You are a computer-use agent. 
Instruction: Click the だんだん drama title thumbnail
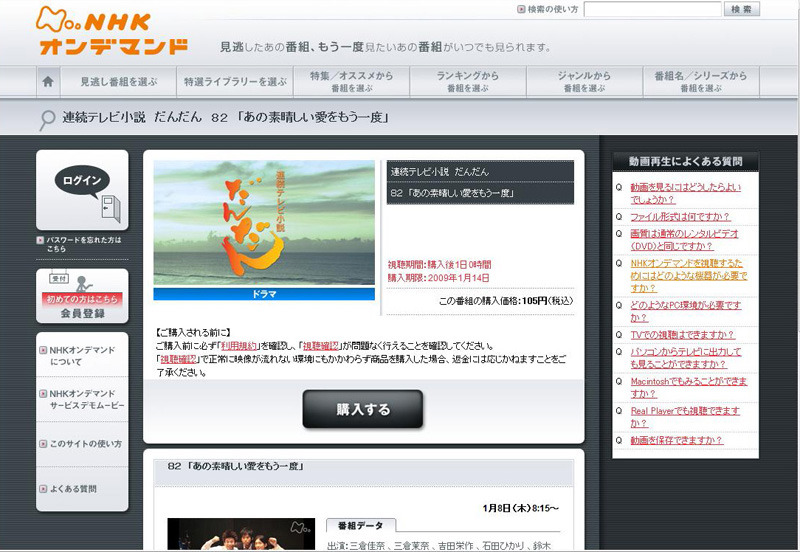264,222
